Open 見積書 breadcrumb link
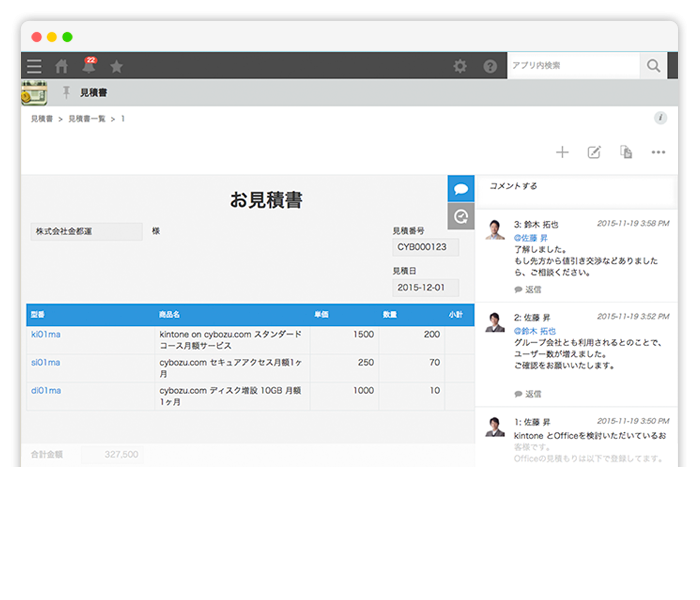Image resolution: width=700 pixels, height=600 pixels. [42, 119]
